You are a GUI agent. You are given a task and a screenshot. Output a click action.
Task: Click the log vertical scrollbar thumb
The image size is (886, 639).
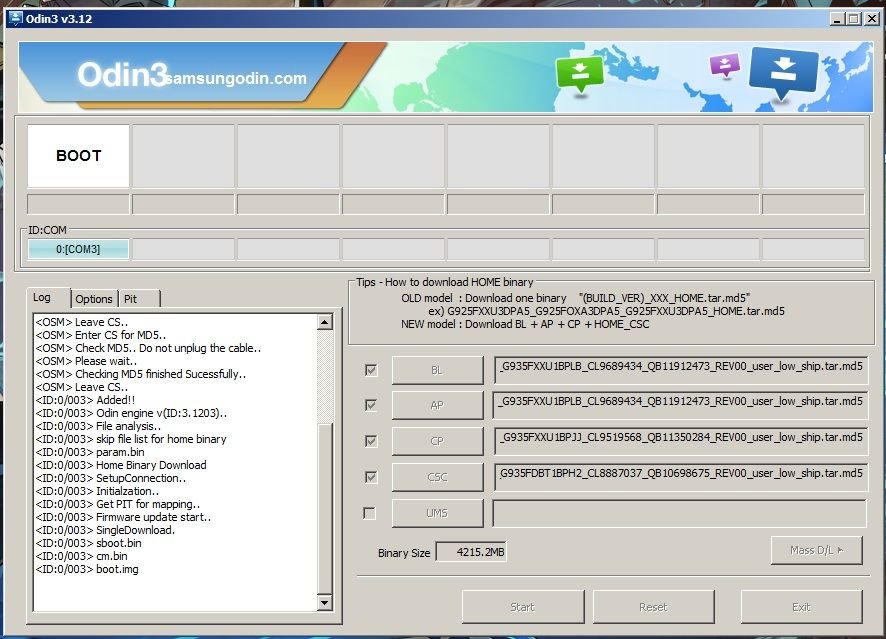click(325, 507)
